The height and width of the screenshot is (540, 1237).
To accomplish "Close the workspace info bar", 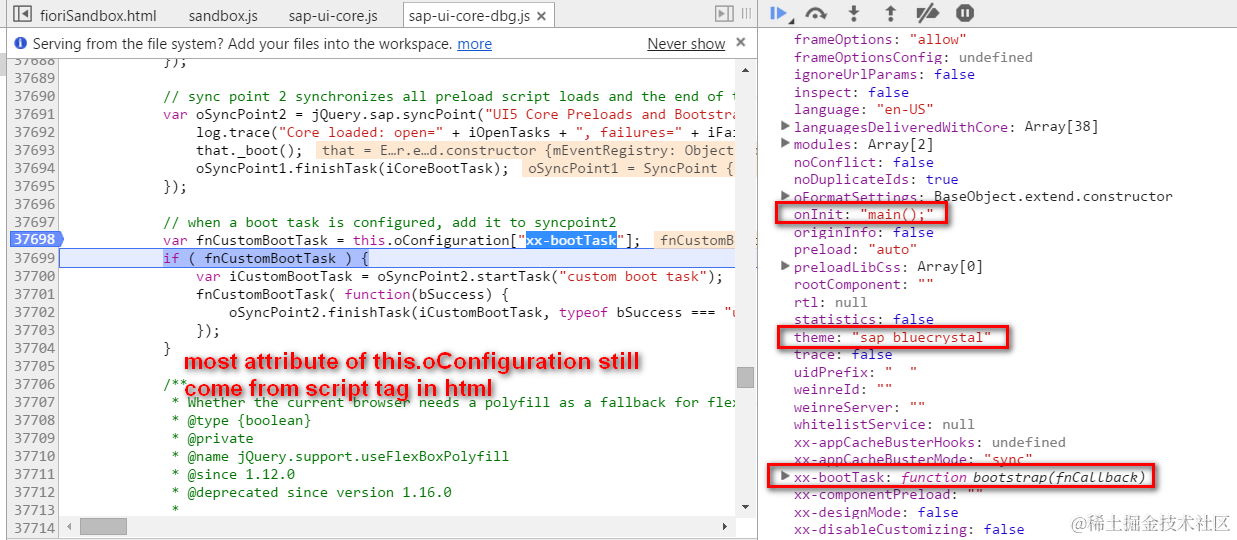I will (741, 43).
